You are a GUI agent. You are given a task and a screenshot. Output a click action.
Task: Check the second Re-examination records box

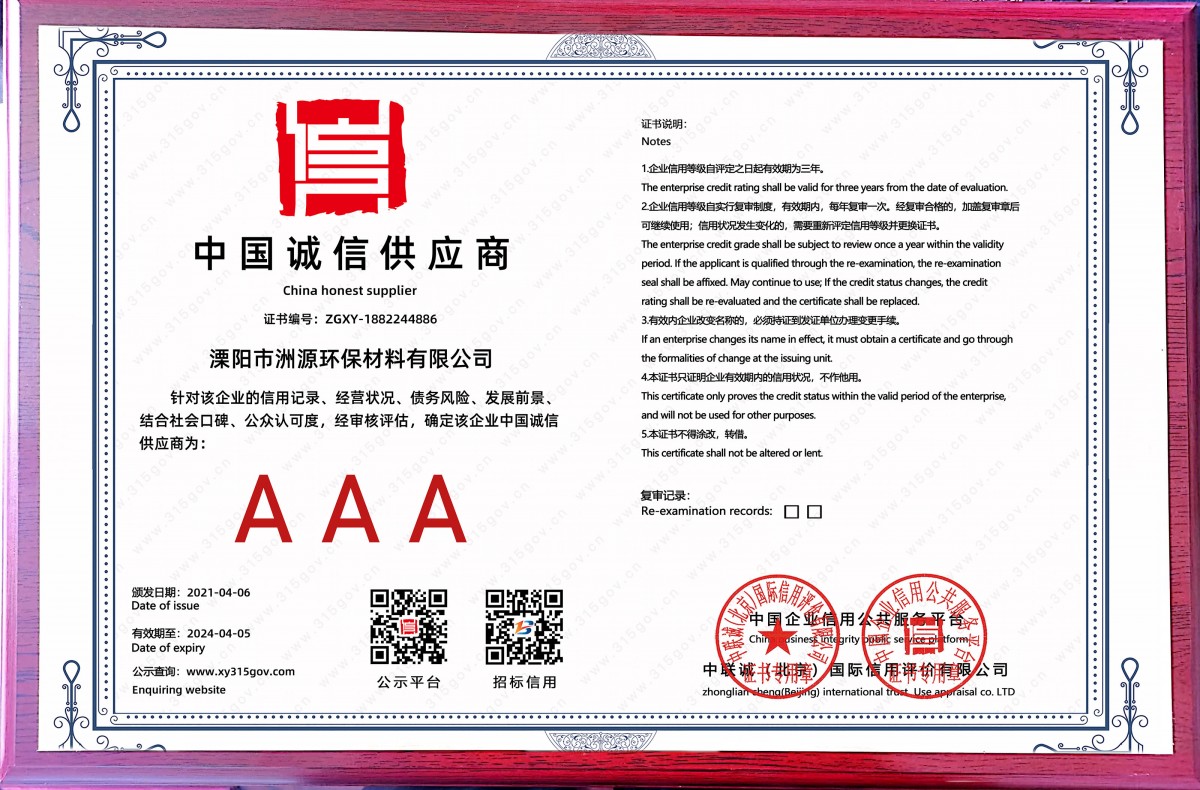tap(812, 511)
